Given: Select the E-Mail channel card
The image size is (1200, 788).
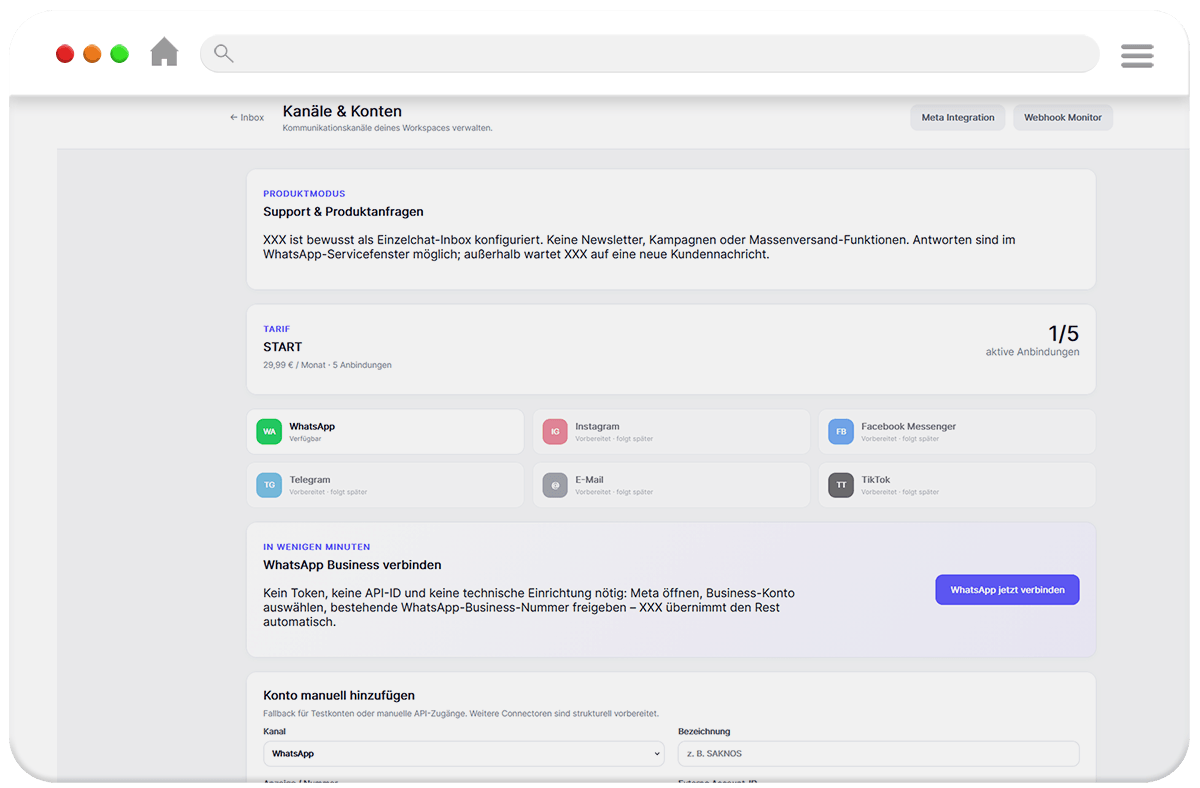Looking at the screenshot, I should 671,485.
